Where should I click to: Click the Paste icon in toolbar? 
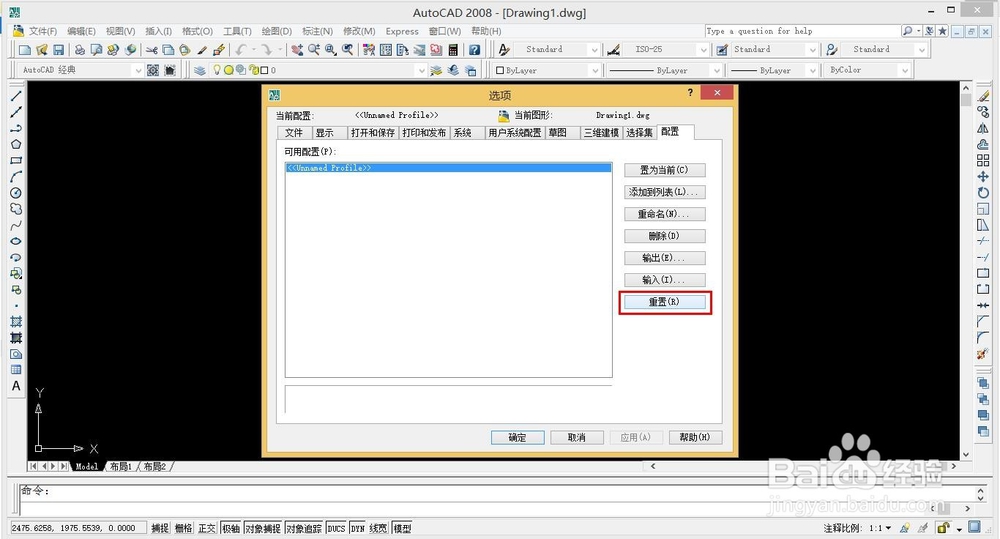(x=185, y=50)
